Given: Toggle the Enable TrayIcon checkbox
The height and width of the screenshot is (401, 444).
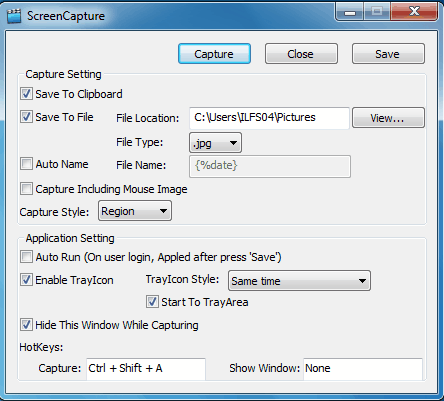Looking at the screenshot, I should (26, 280).
